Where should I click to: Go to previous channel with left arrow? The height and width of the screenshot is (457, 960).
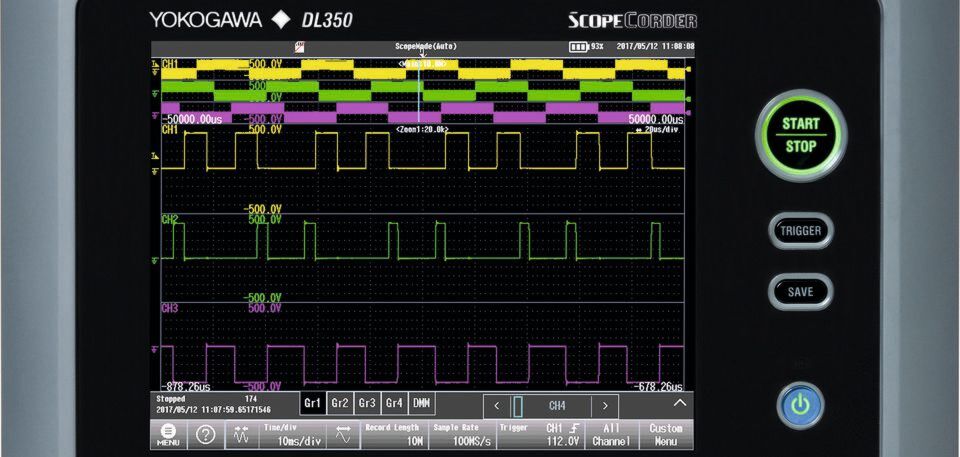tap(497, 406)
